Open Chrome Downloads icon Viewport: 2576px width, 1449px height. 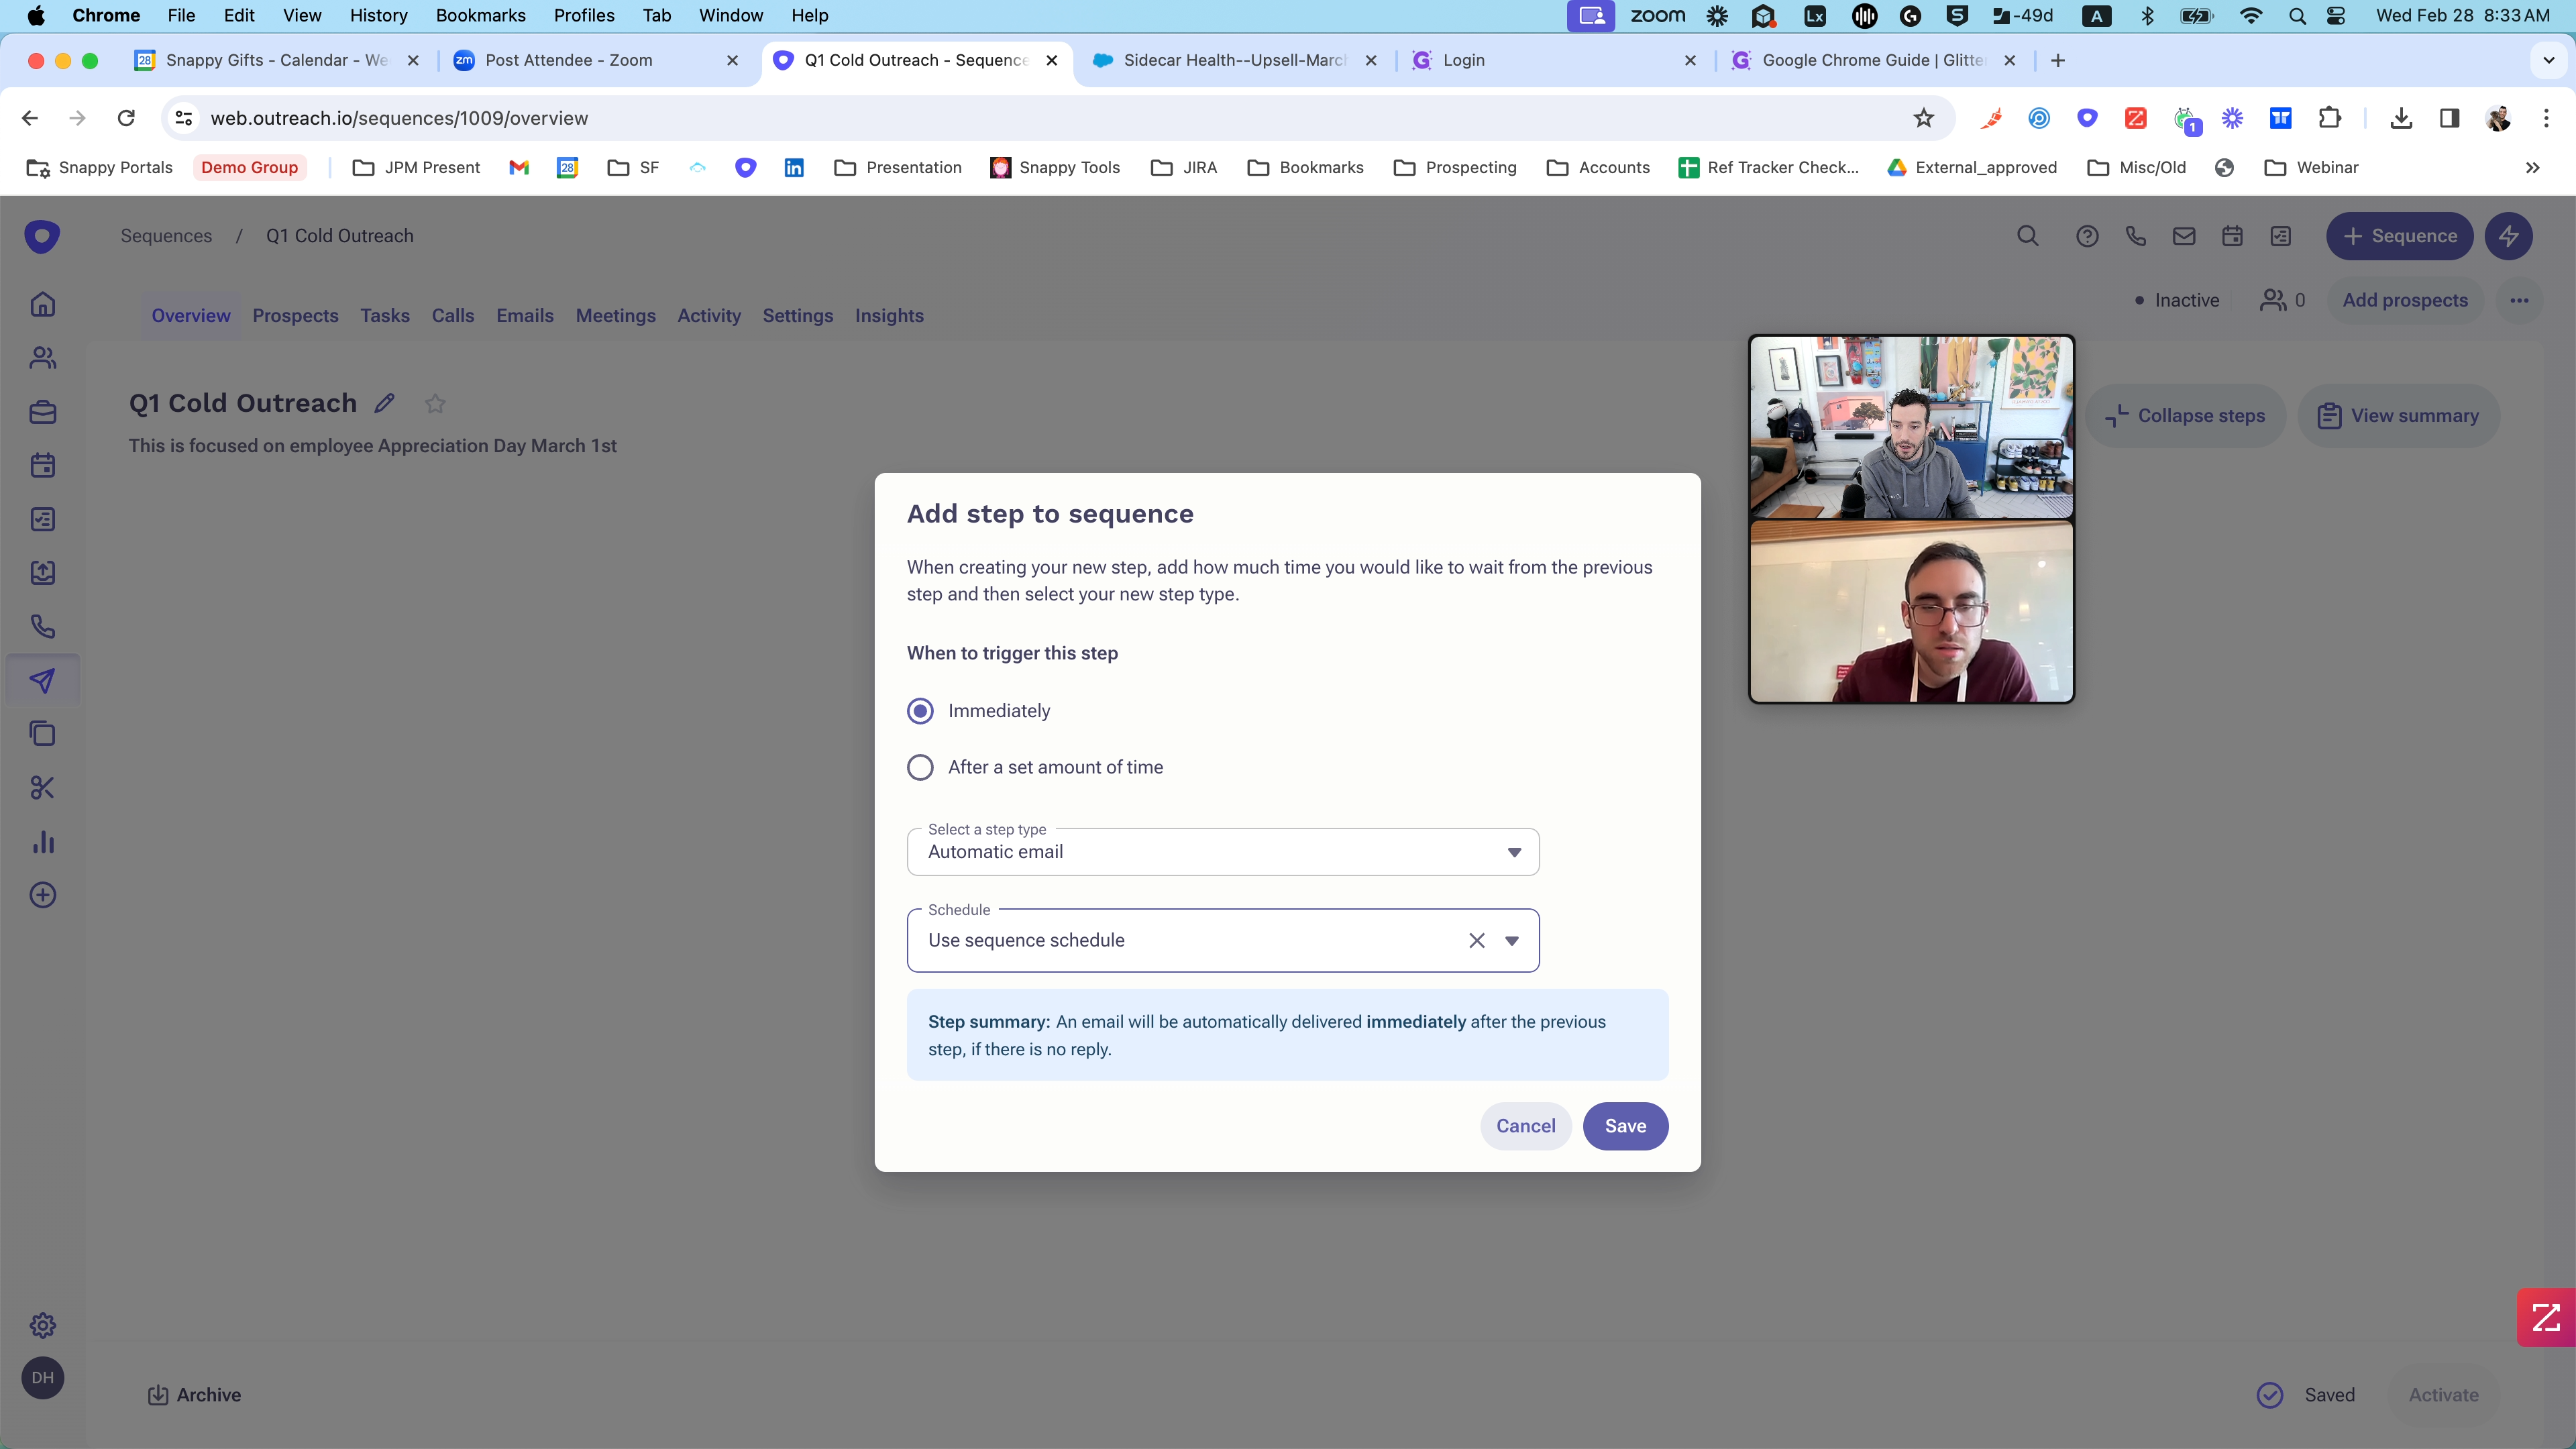(x=2401, y=118)
